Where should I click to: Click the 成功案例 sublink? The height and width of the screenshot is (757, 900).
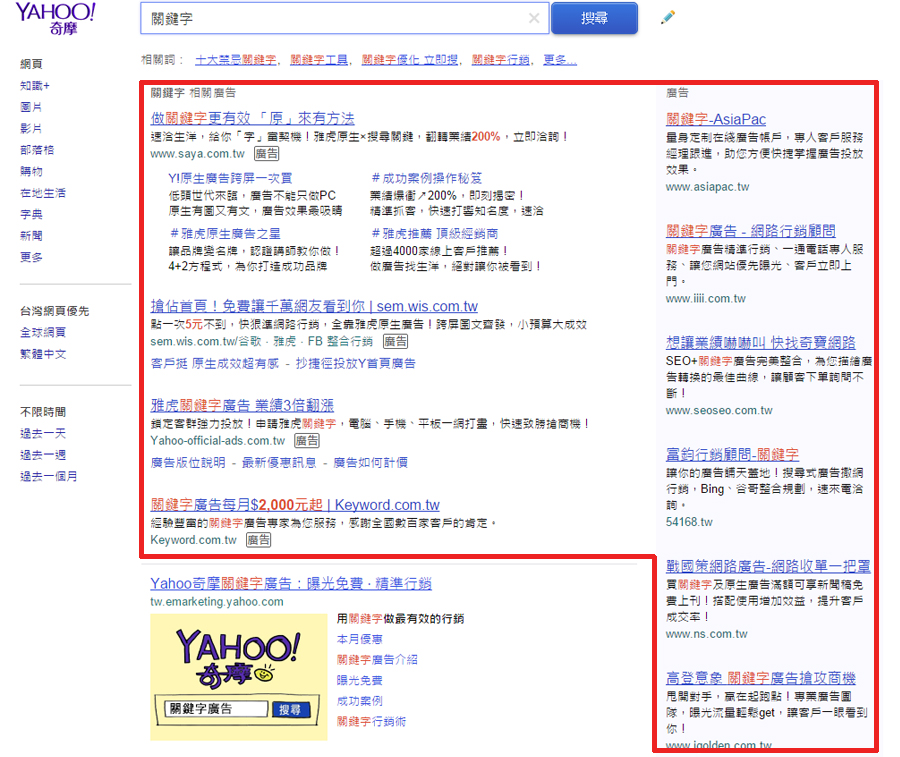[x=359, y=701]
